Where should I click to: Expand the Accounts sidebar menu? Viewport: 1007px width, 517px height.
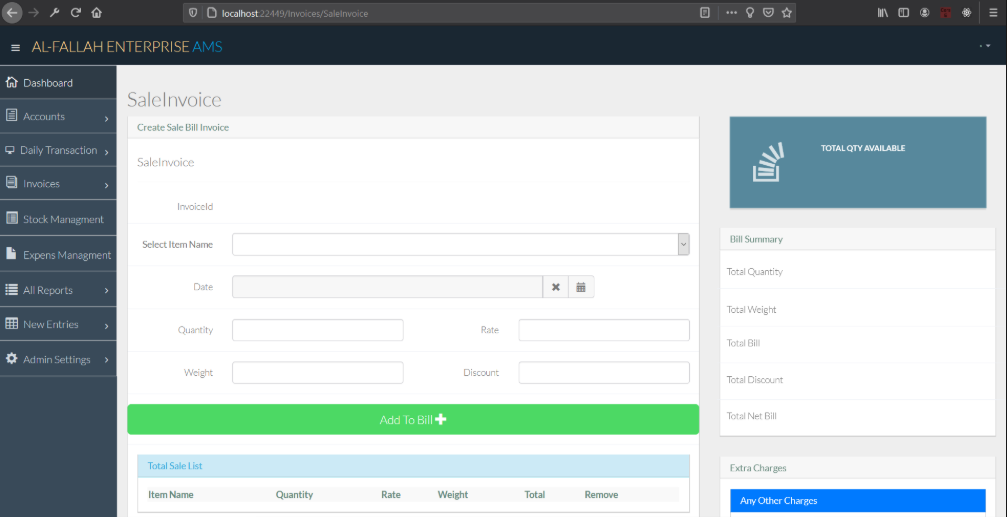[58, 117]
